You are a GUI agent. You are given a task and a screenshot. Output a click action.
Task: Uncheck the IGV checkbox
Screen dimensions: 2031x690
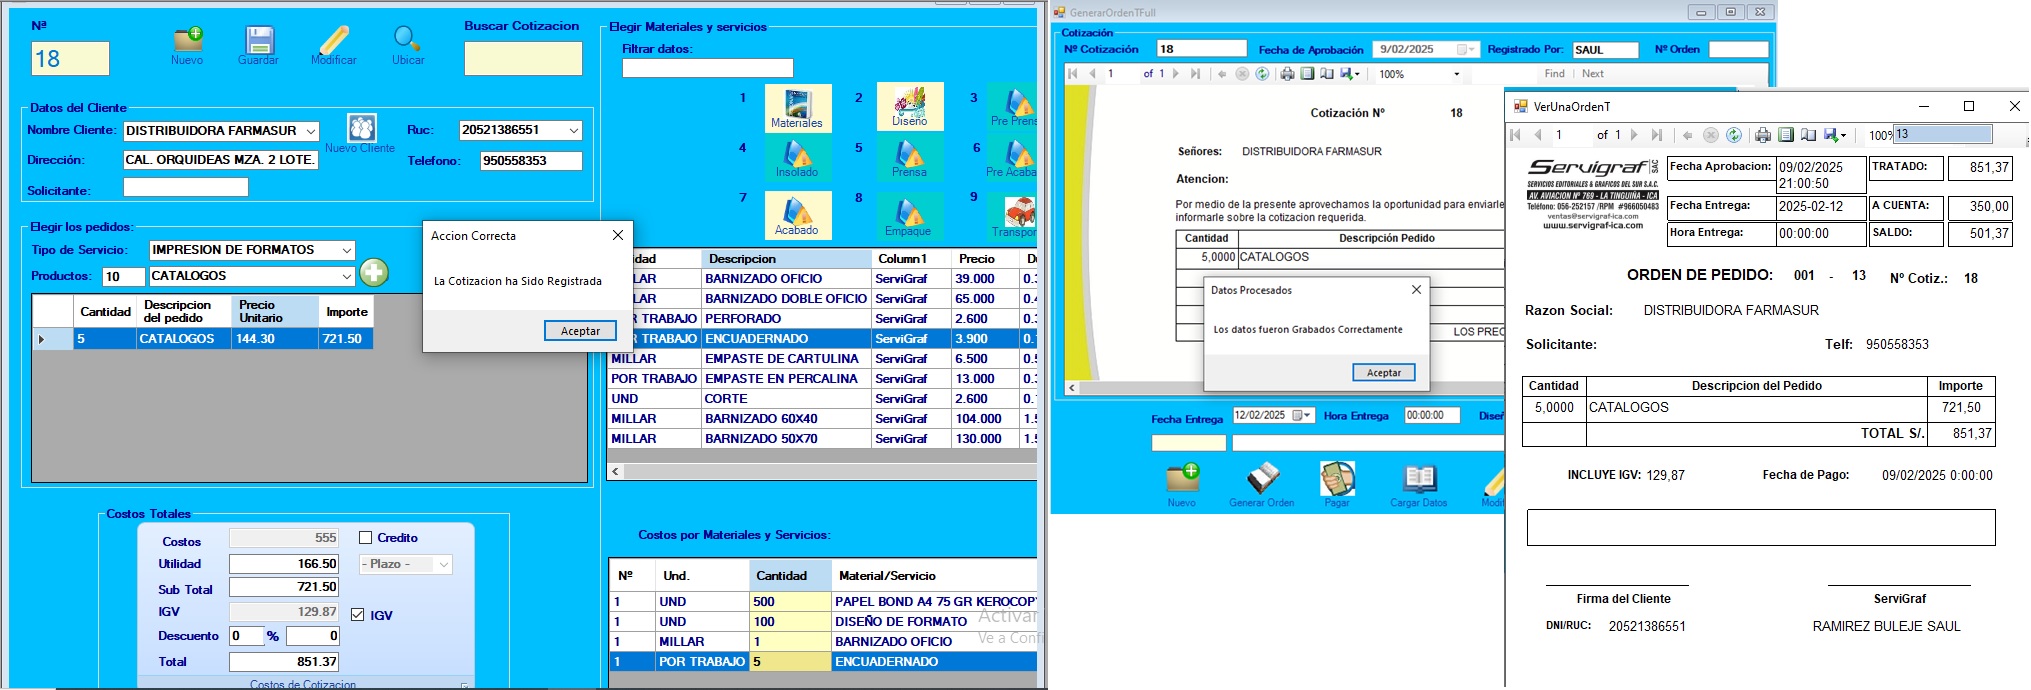pyautogui.click(x=358, y=615)
